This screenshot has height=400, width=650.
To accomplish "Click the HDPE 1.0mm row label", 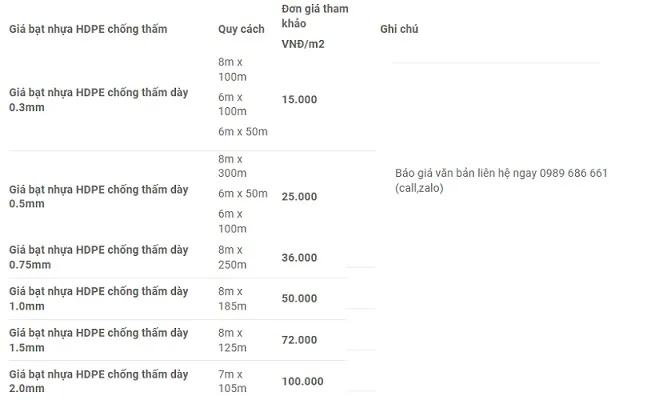I will click(98, 298).
